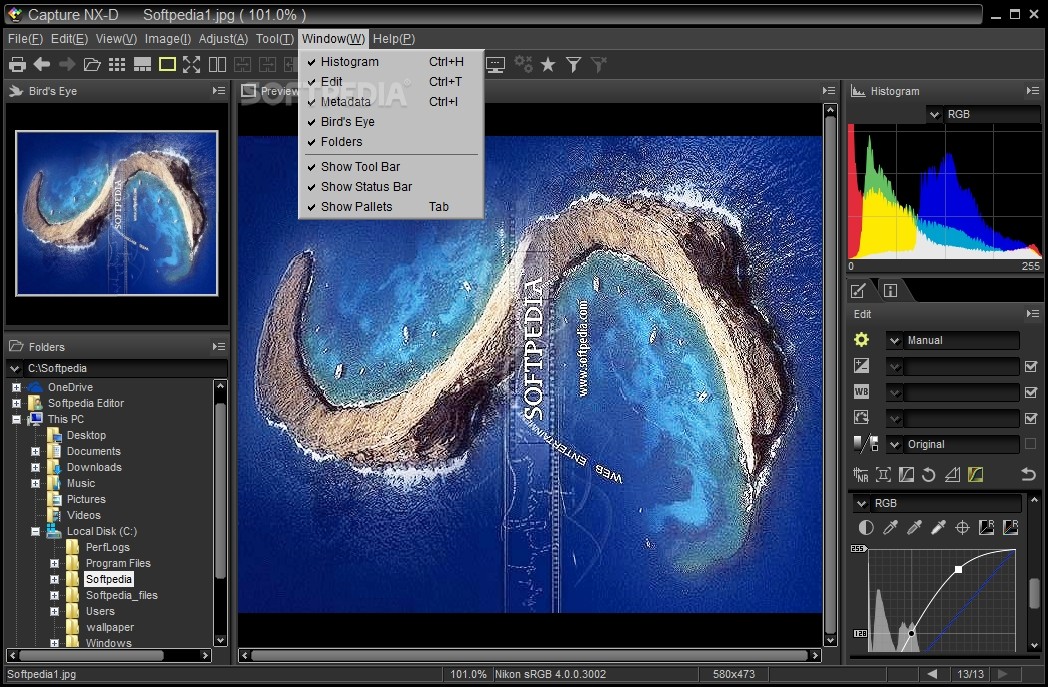Uncheck the Picture Control checkbox
The width and height of the screenshot is (1048, 687).
(1031, 418)
